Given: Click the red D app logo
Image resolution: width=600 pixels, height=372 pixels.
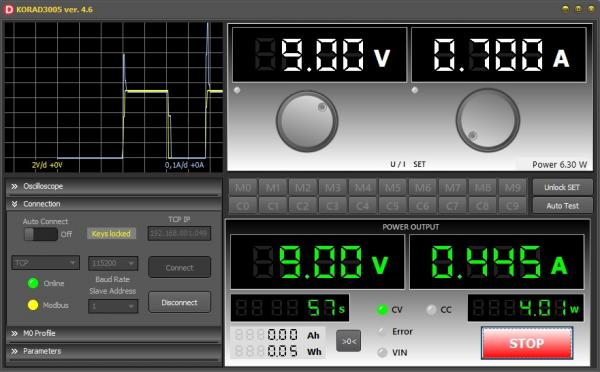Looking at the screenshot, I should 8,9.
